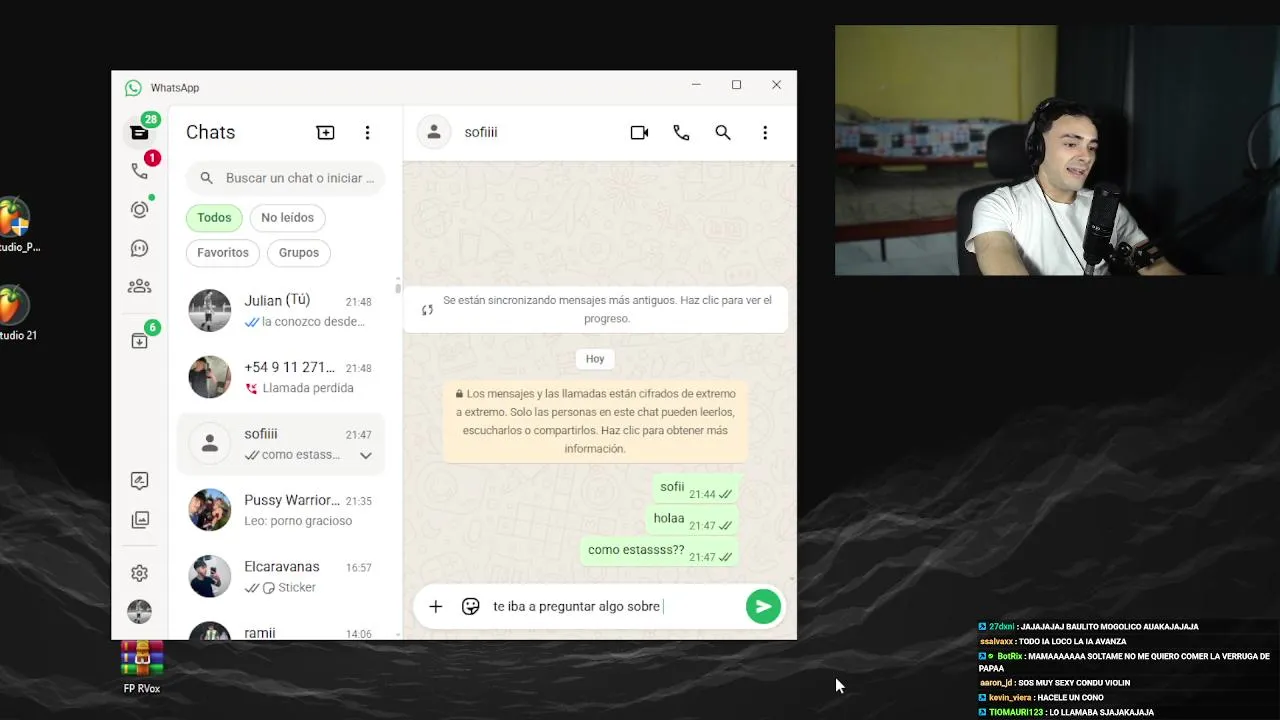Screen dimensions: 1280x720
Task: Select the Todos filter
Action: click(214, 217)
